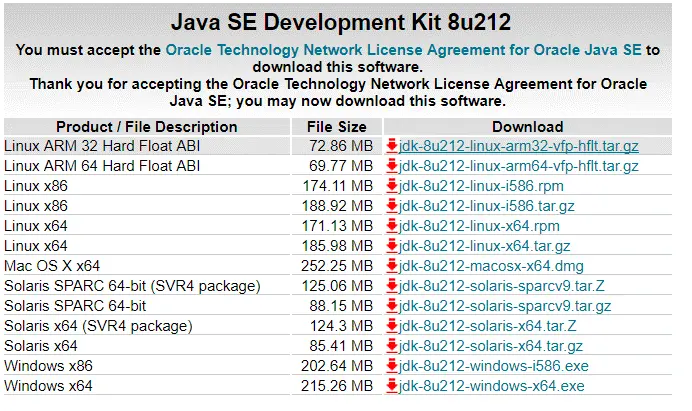
Task: Click the red download arrow beside jdk-8u212-linux-x64.tar.gz
Action: pos(391,246)
